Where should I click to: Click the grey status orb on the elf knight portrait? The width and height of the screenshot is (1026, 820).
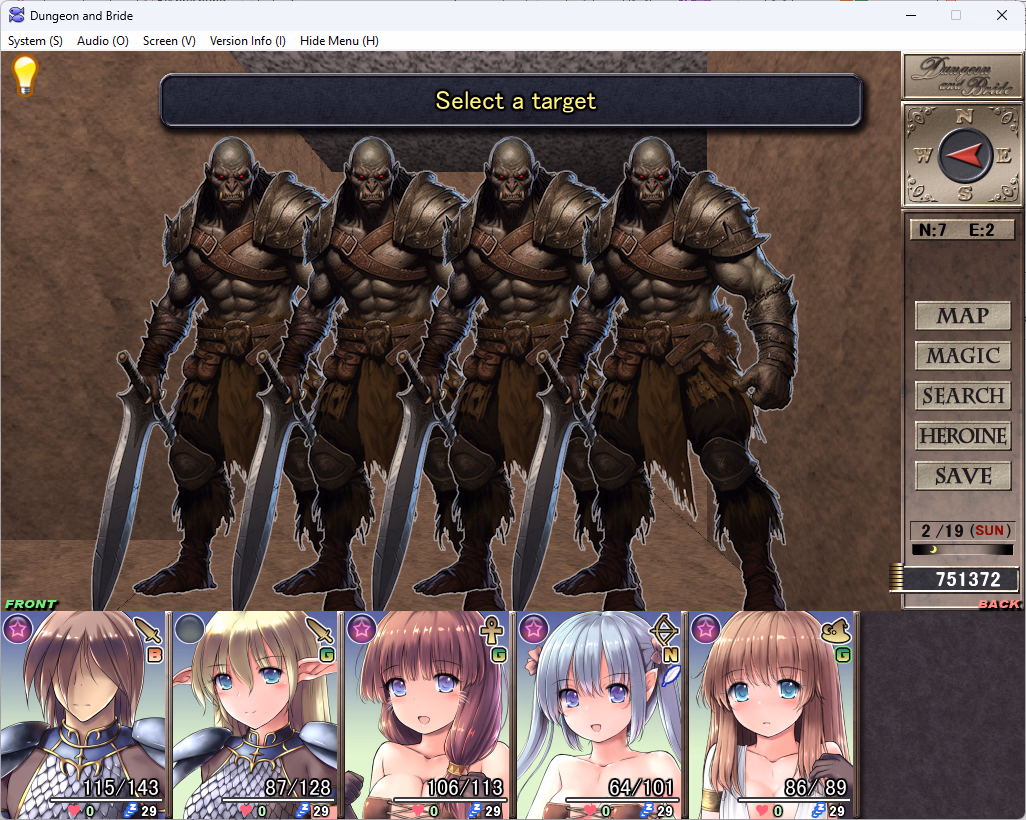[189, 628]
